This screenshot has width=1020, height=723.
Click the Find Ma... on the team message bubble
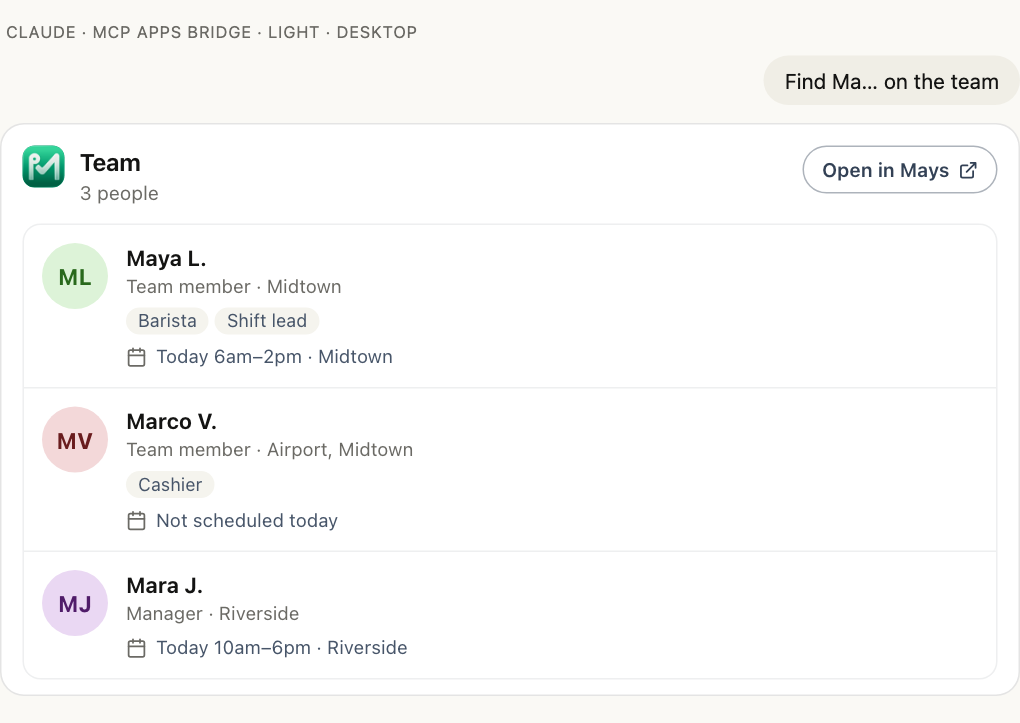click(x=891, y=81)
